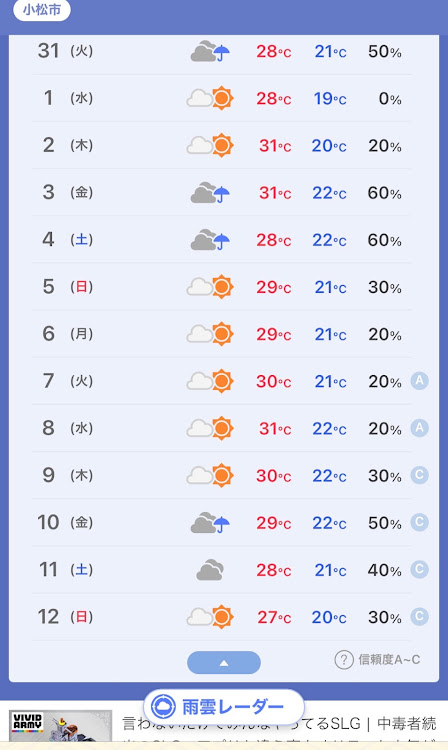The height and width of the screenshot is (750, 448).
Task: Tap the rain icon on 3 (金)
Action: 210,193
